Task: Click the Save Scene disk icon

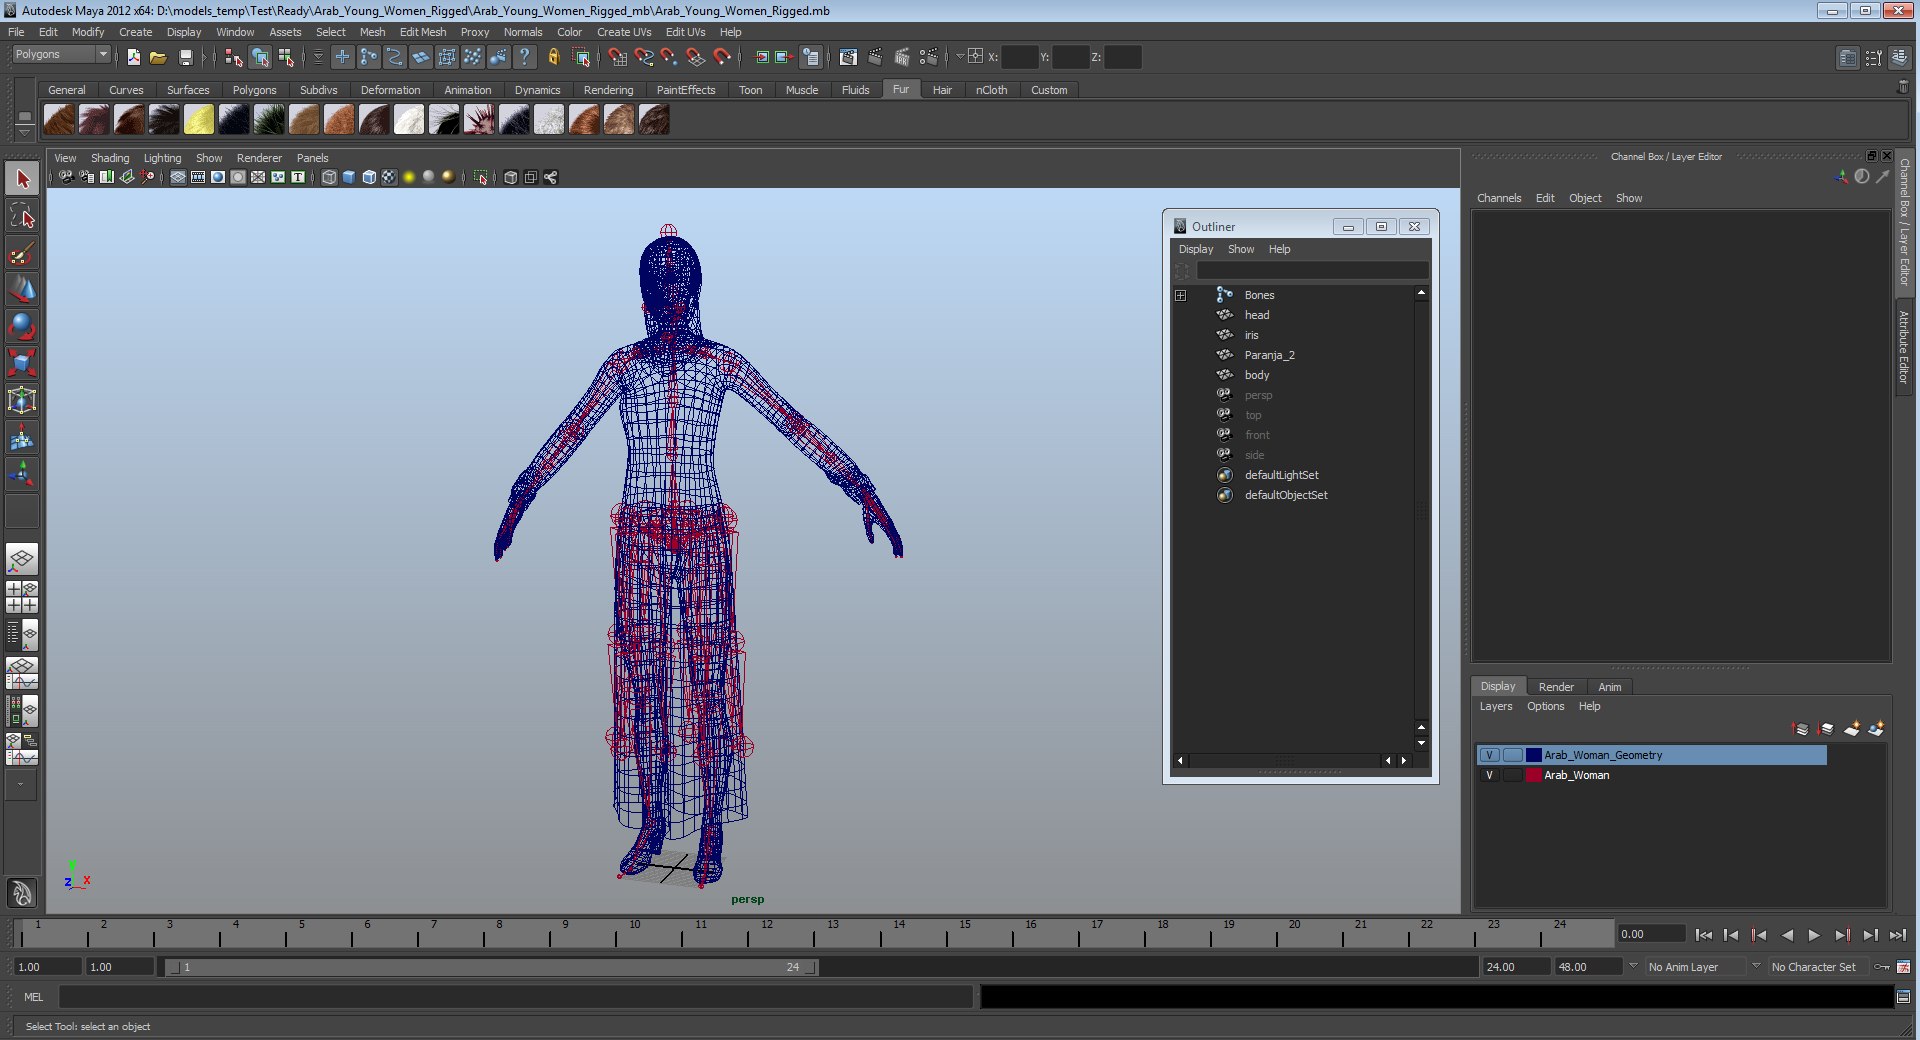Action: coord(185,57)
